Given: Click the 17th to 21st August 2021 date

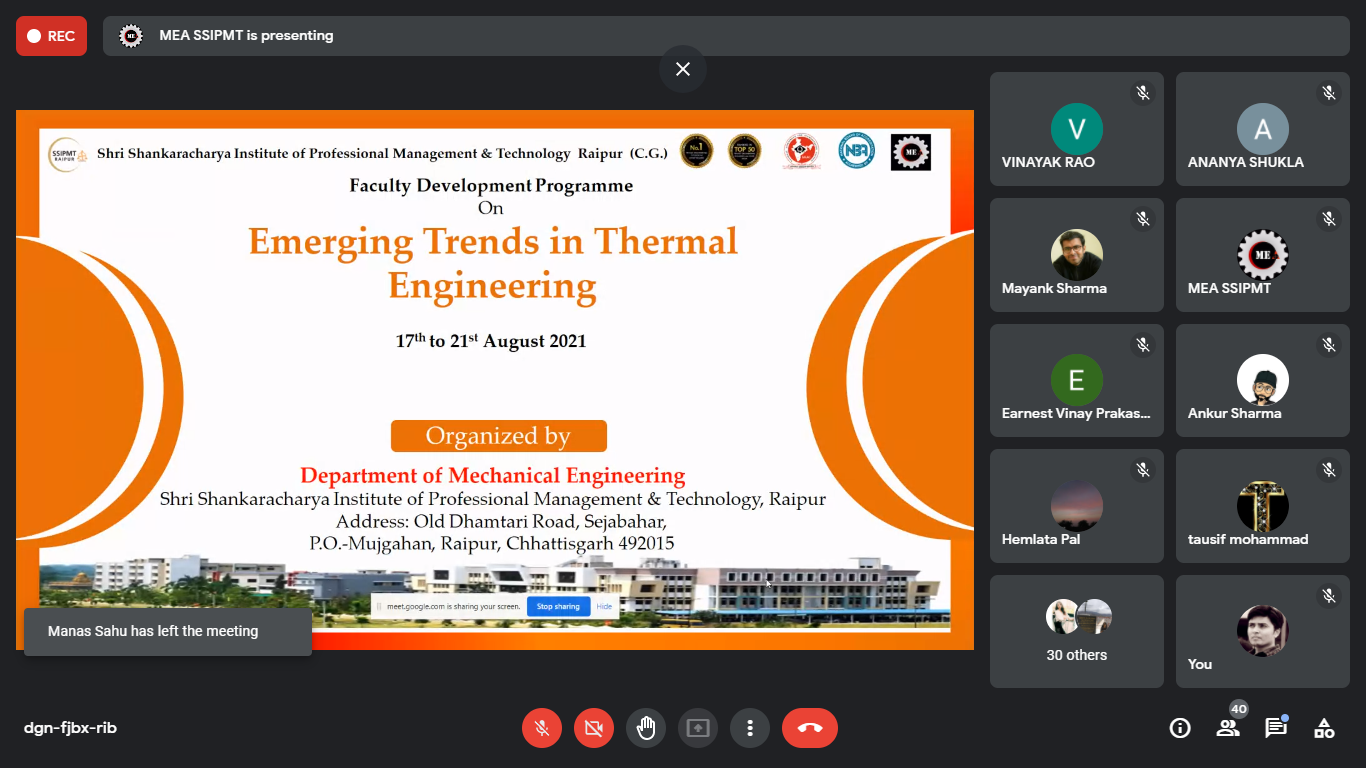Looking at the screenshot, I should (491, 341).
